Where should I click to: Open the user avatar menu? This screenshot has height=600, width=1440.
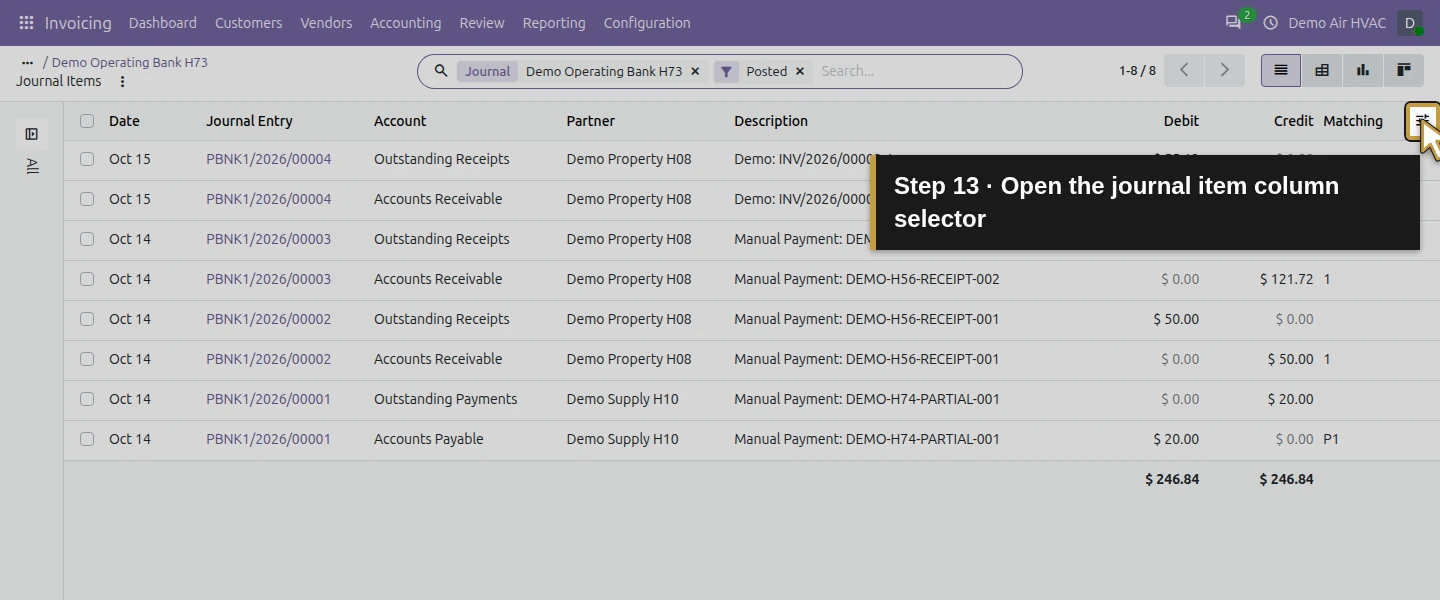pos(1410,22)
